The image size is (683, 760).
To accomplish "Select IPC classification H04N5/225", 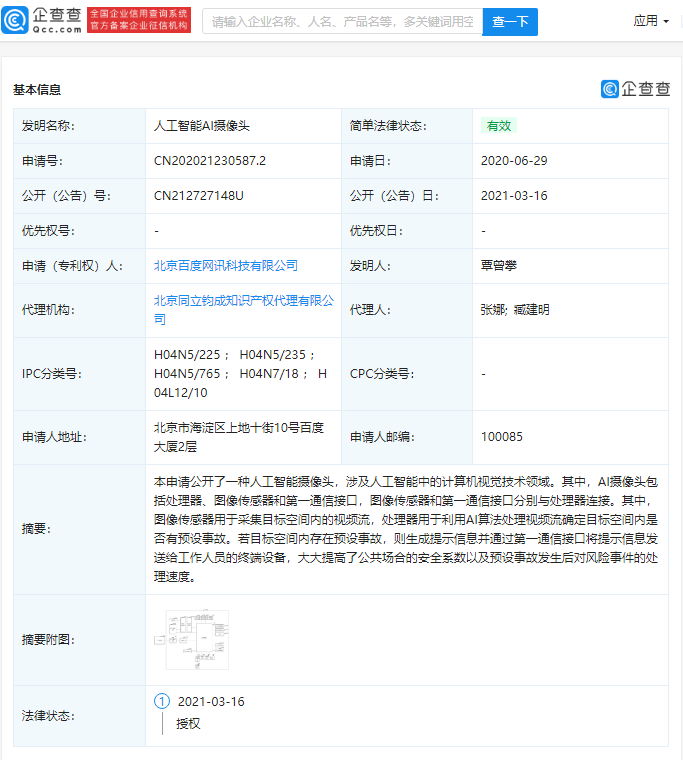I will click(187, 354).
